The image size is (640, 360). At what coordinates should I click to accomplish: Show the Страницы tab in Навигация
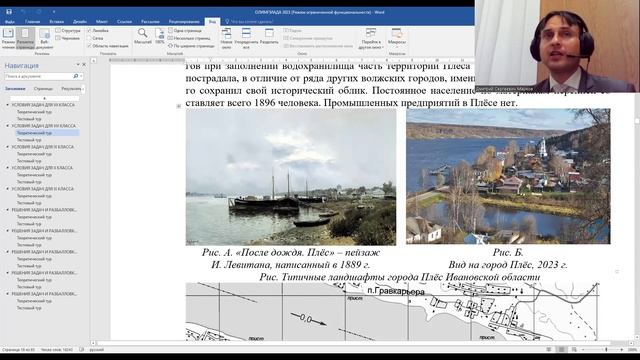(43, 89)
